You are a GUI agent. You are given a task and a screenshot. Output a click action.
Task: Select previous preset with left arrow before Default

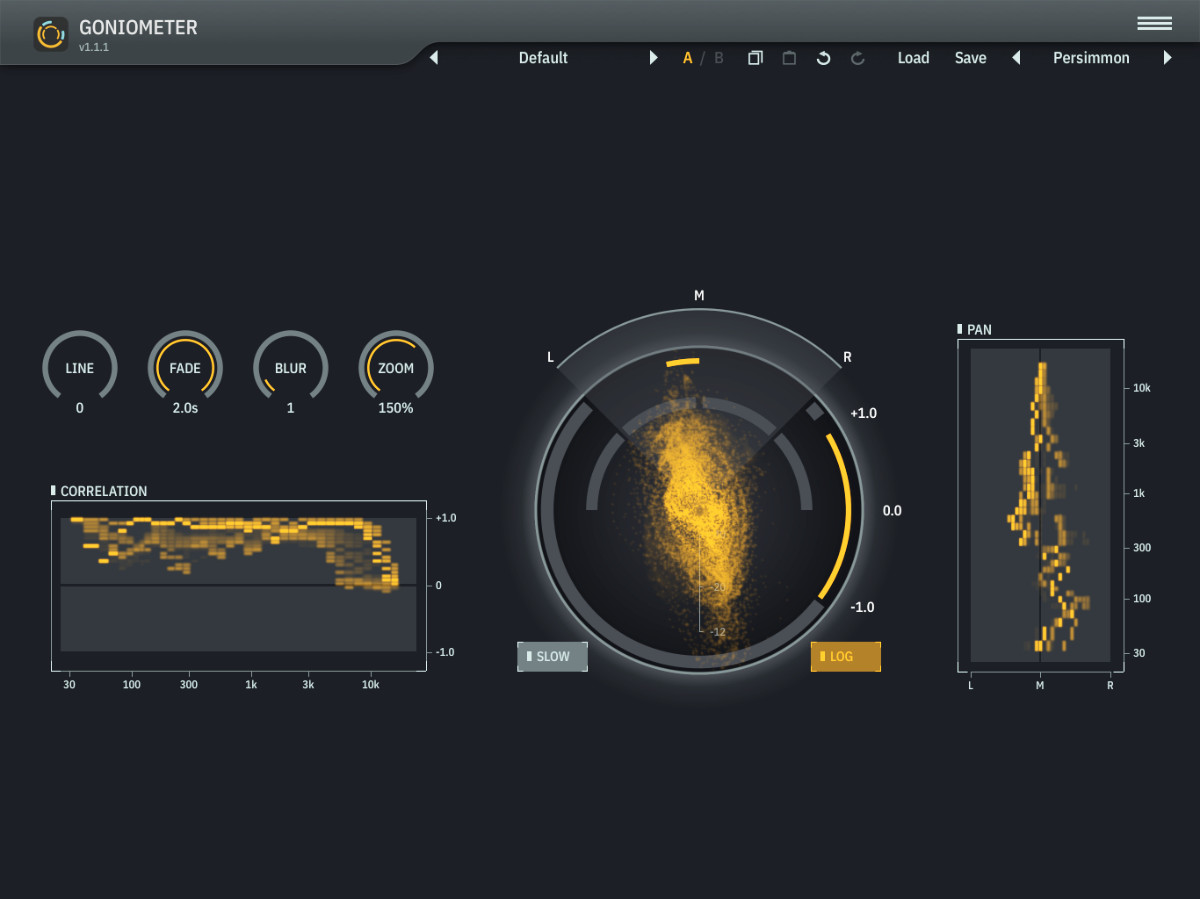434,58
